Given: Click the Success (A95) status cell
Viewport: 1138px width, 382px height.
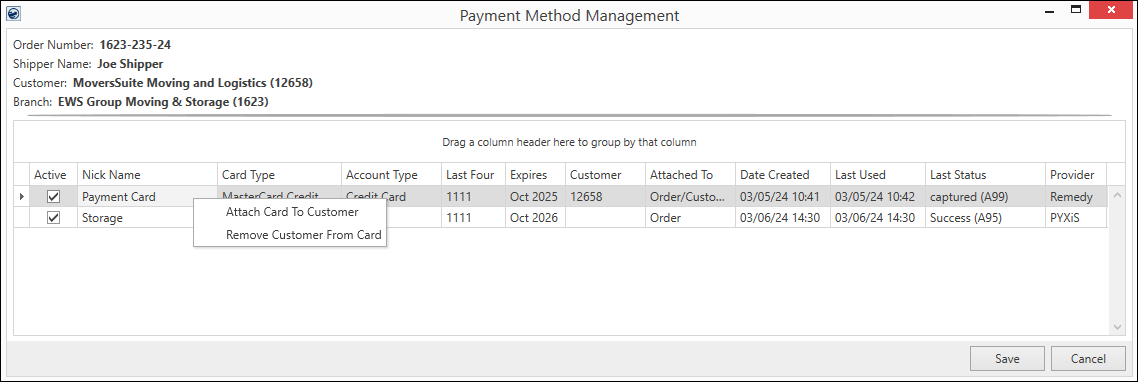Looking at the screenshot, I should [985, 218].
